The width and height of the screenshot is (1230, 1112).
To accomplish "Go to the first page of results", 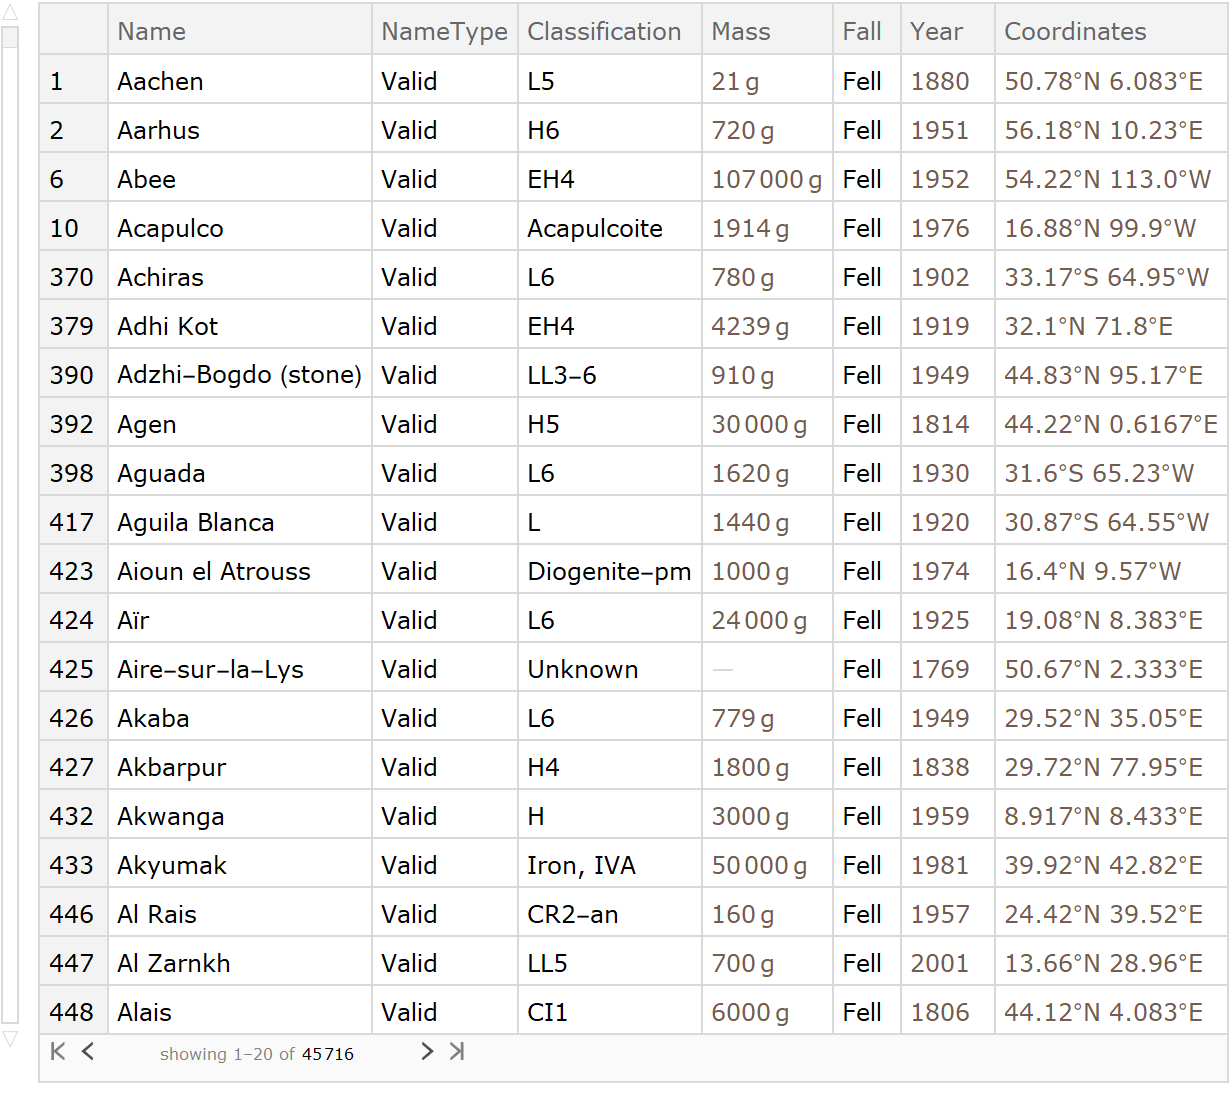I will pyautogui.click(x=58, y=1051).
